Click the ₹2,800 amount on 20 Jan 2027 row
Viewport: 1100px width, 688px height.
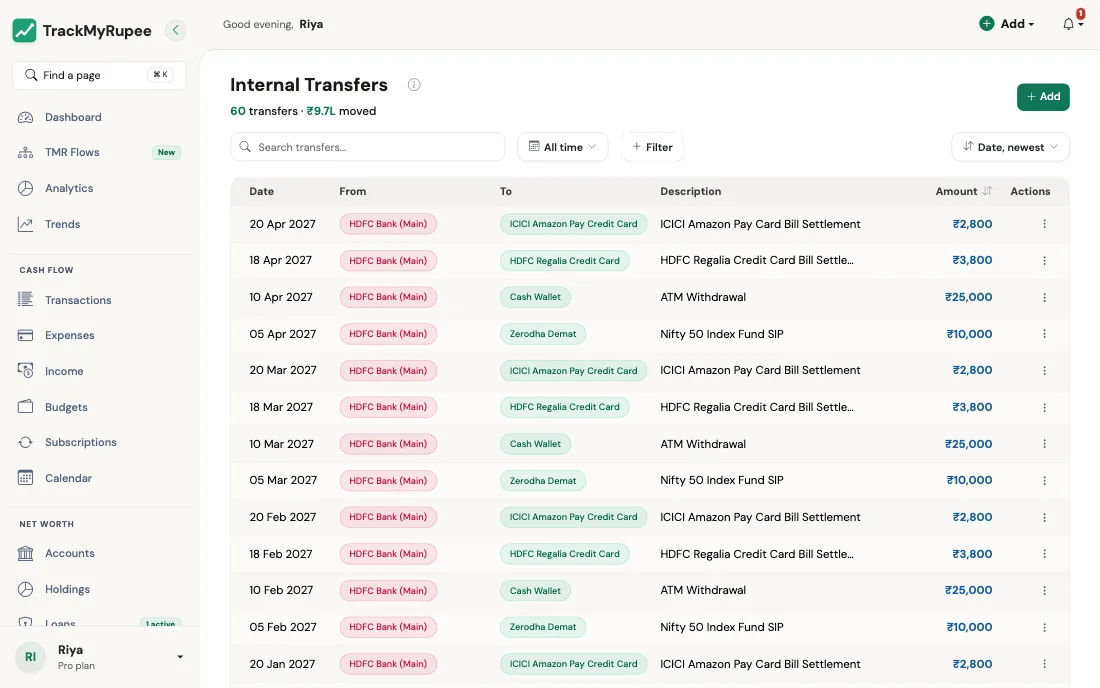972,664
